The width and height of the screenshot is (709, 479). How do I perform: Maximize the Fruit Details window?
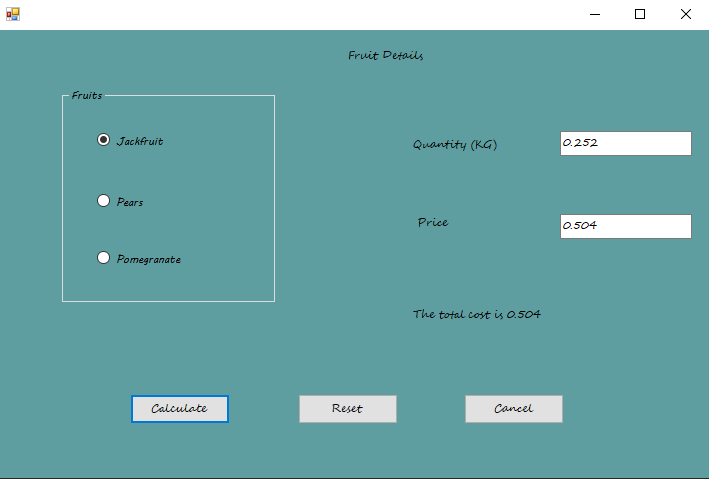pos(640,14)
